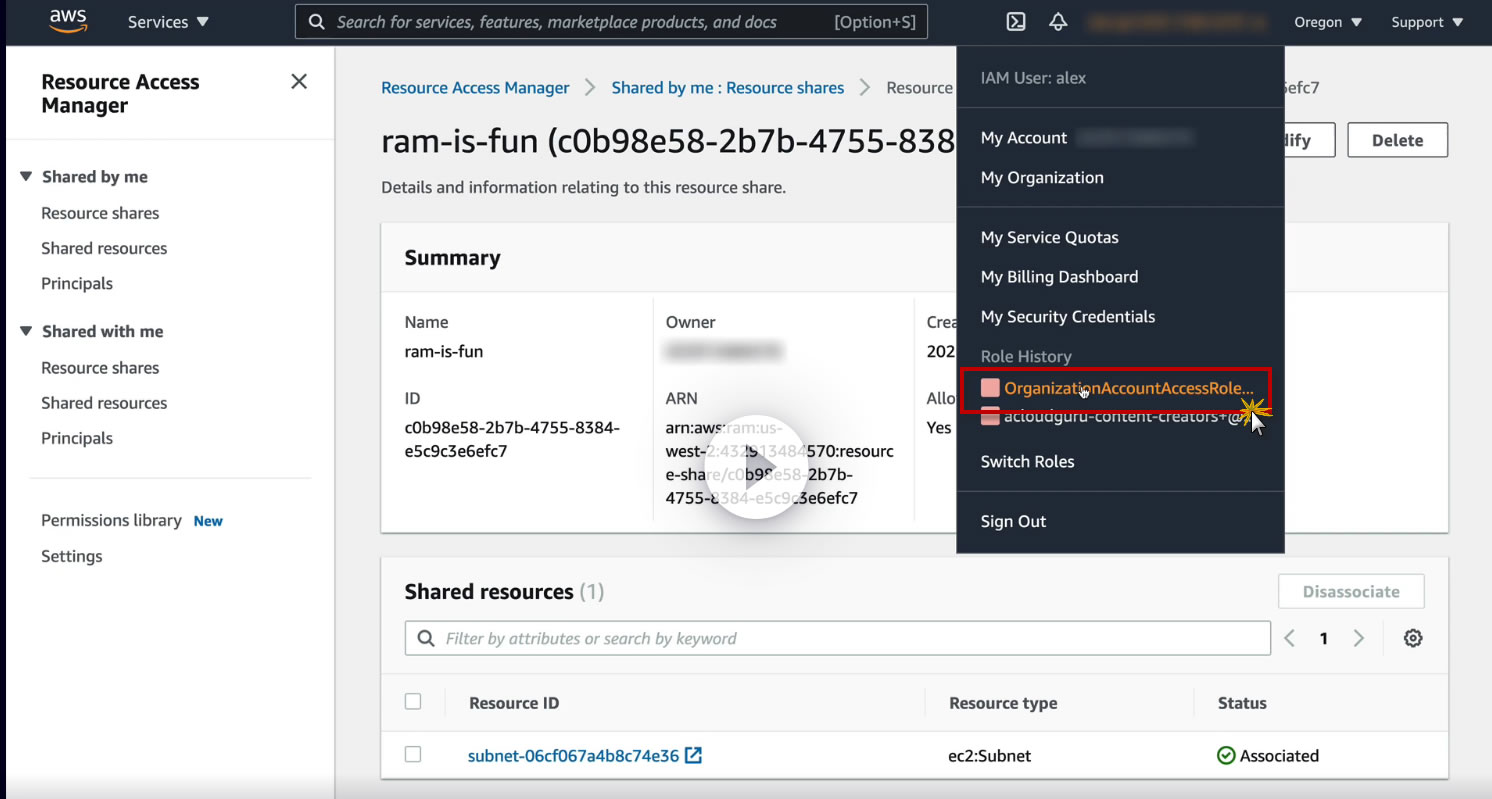
Task: Close the Resource Access Manager sidebar
Action: tap(299, 82)
